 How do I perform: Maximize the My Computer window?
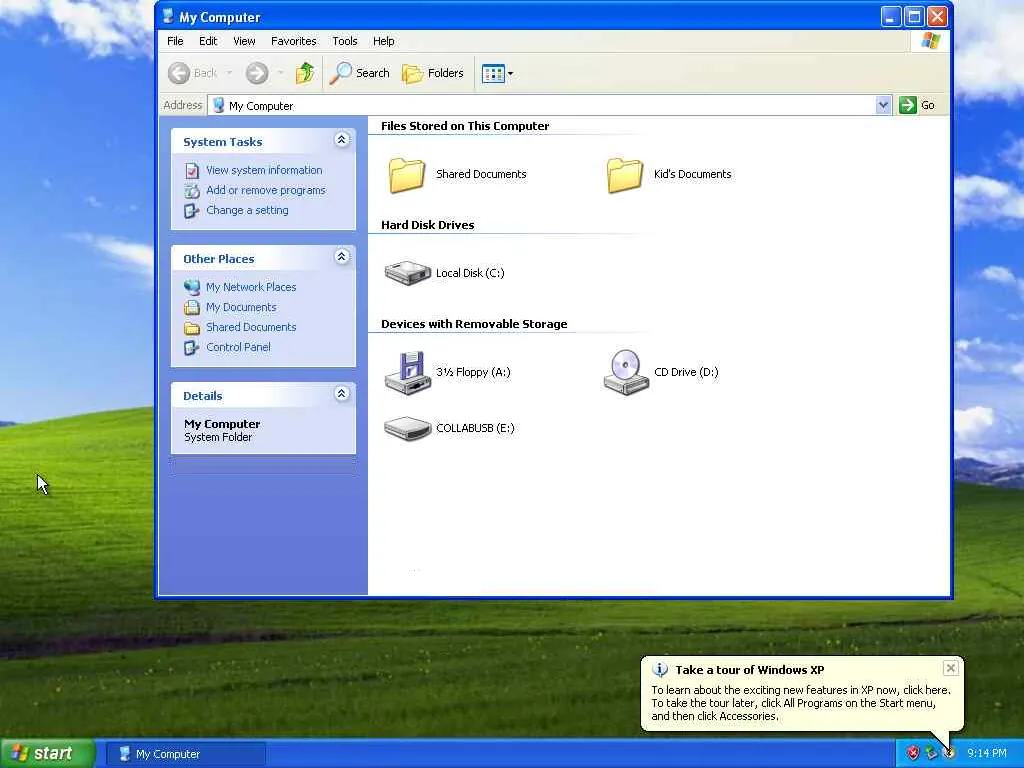914,16
